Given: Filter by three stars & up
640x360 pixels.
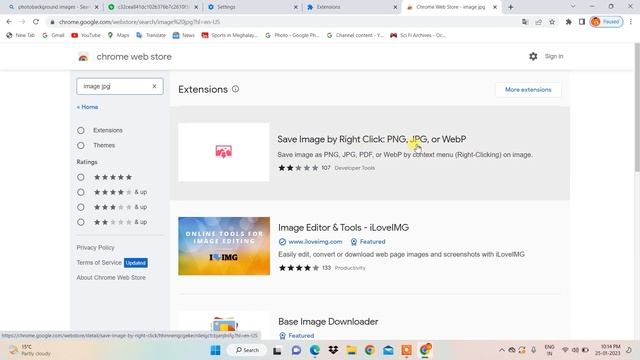Looking at the screenshot, I should pos(81,207).
